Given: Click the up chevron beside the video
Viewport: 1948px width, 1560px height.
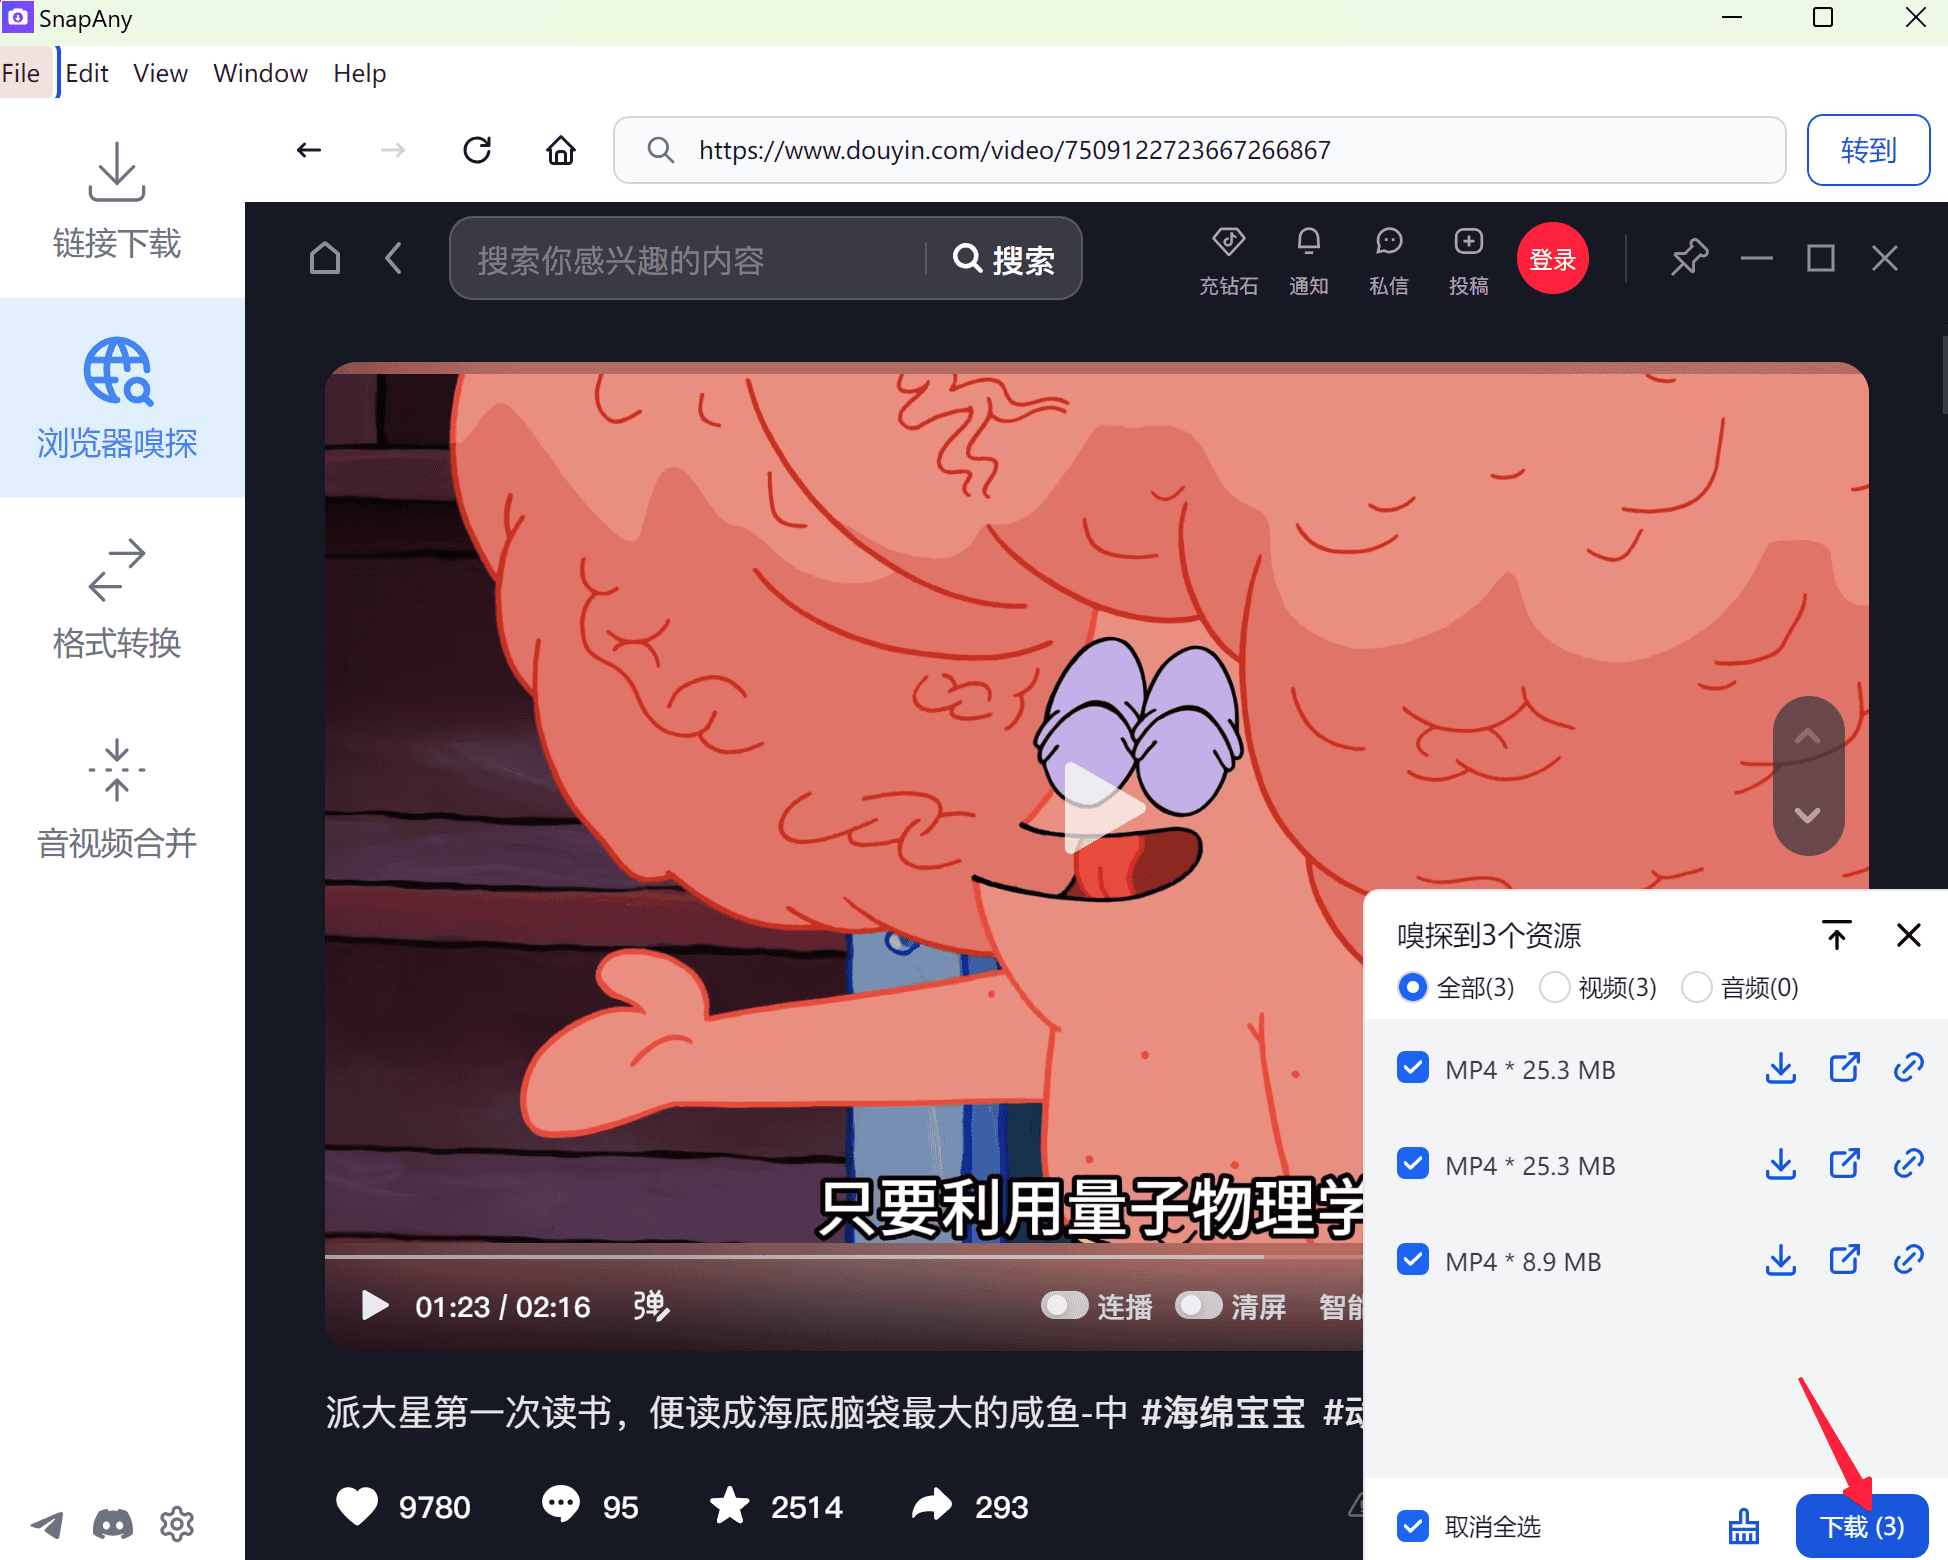Looking at the screenshot, I should pyautogui.click(x=1807, y=737).
